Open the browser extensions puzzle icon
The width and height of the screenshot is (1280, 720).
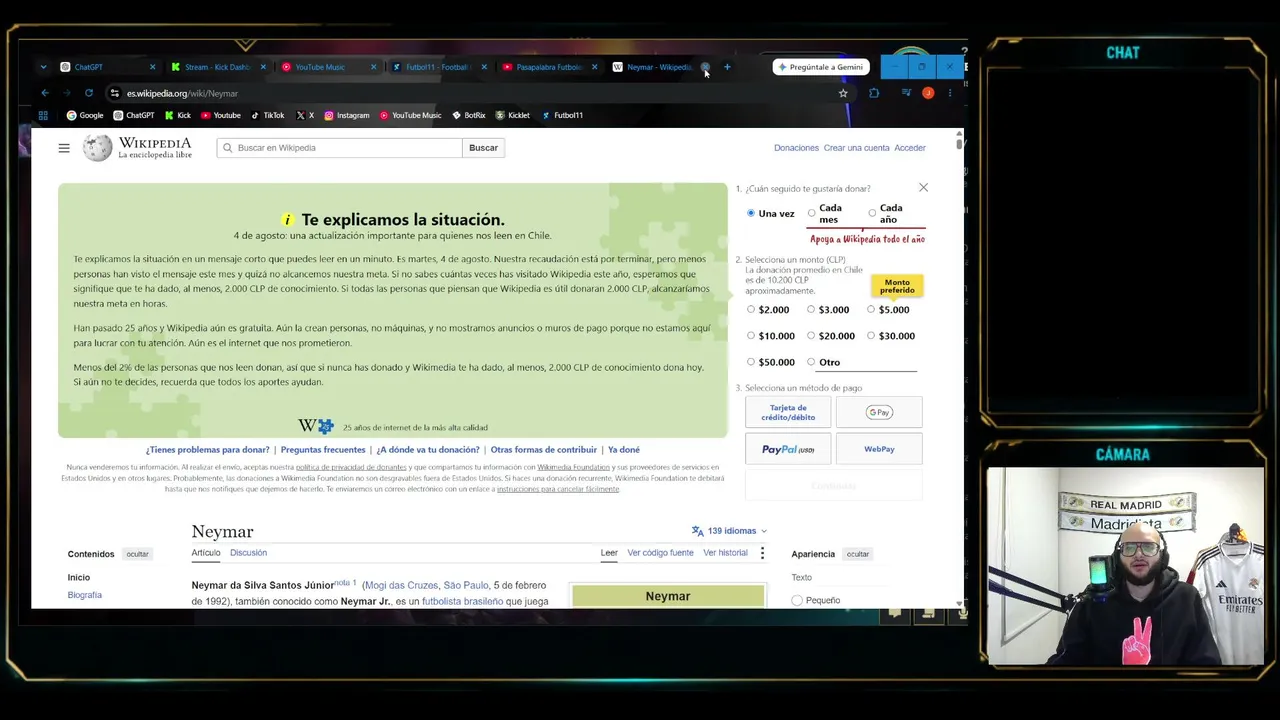point(874,93)
